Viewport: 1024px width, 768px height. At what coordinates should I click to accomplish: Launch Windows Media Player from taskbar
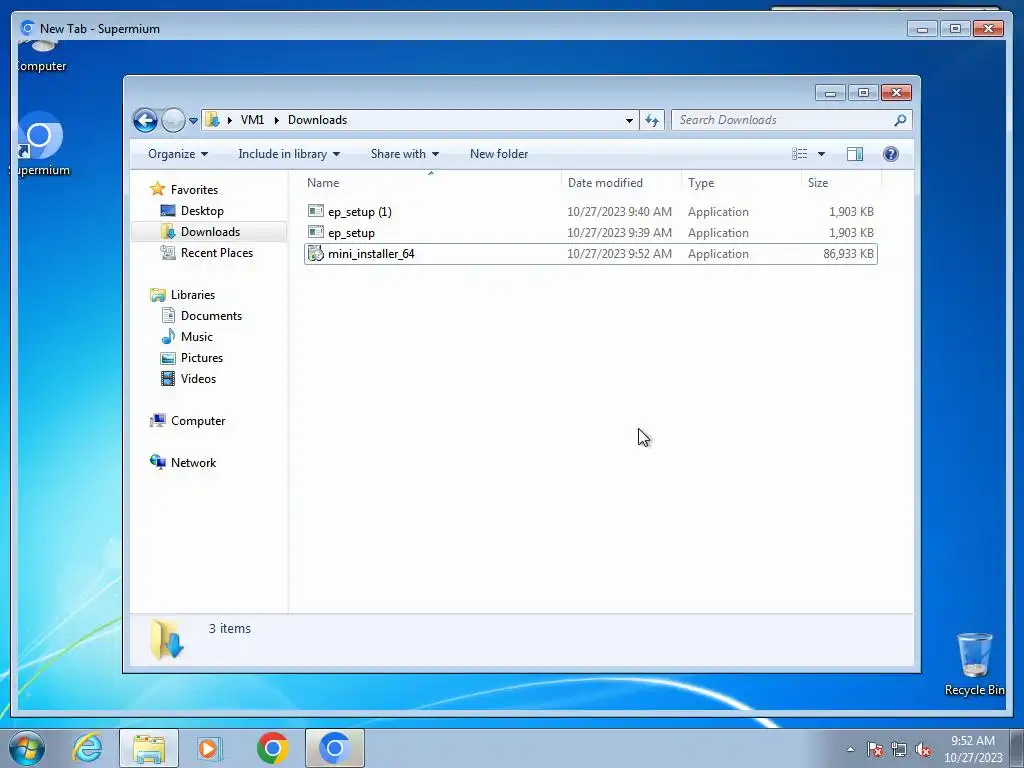[x=210, y=748]
